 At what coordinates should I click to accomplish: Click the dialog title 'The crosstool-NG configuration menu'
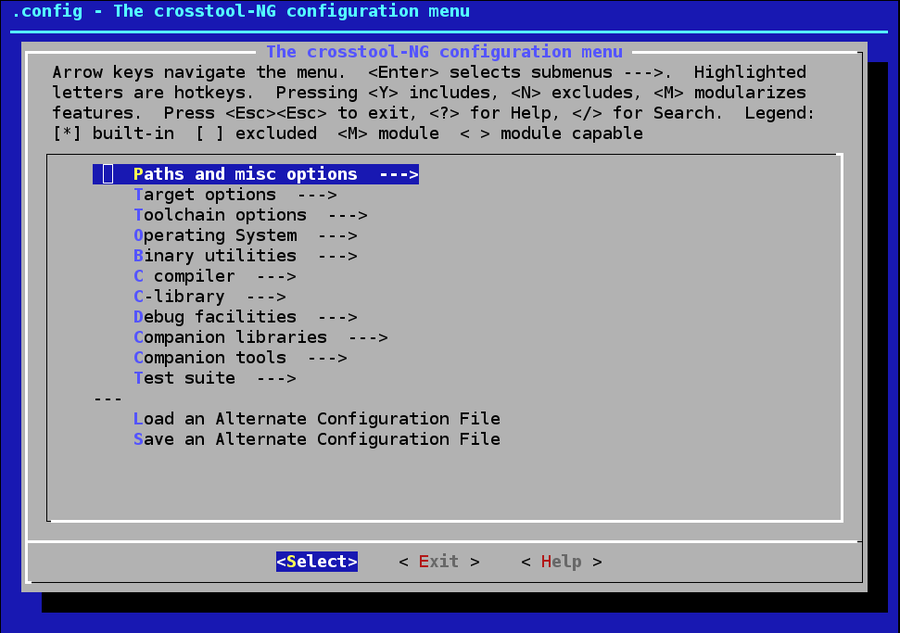444,52
